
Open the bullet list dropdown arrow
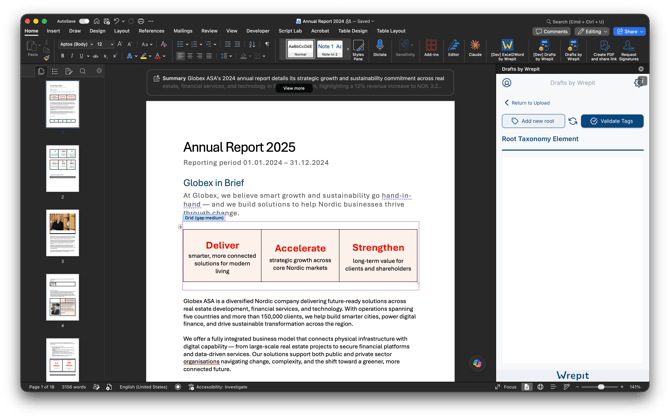187,44
